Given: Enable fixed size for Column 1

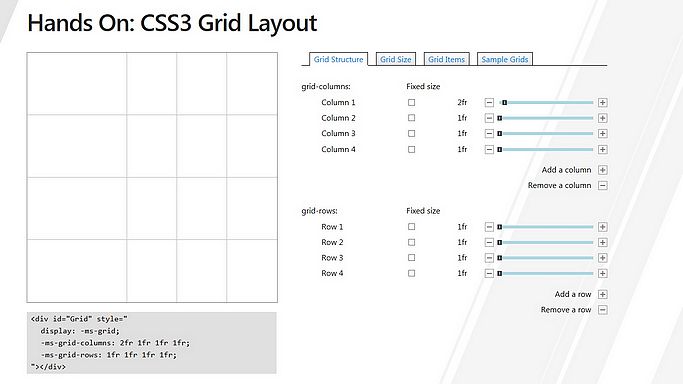Looking at the screenshot, I should [411, 102].
